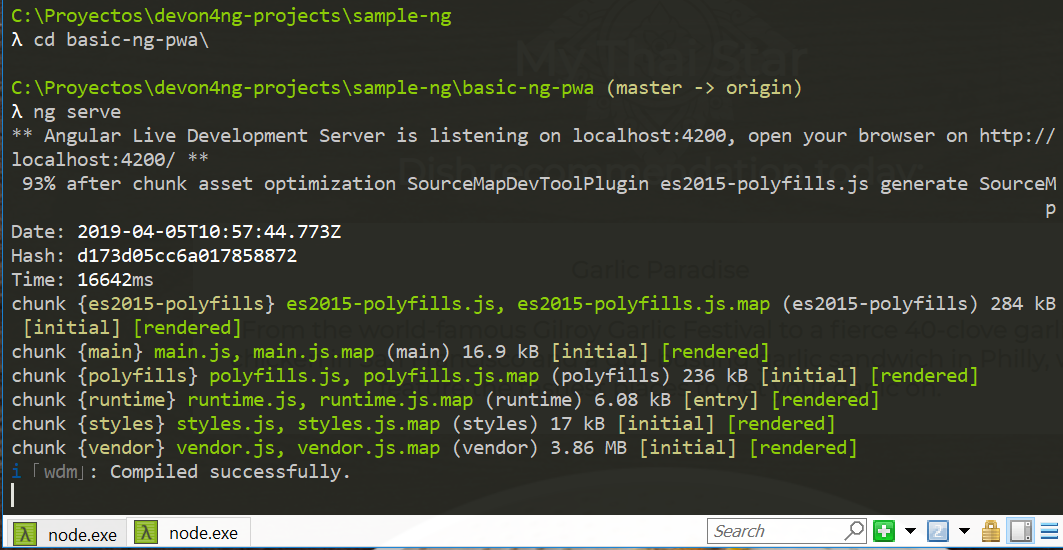Toggle the panel view icon next to the padlock

(x=1020, y=531)
